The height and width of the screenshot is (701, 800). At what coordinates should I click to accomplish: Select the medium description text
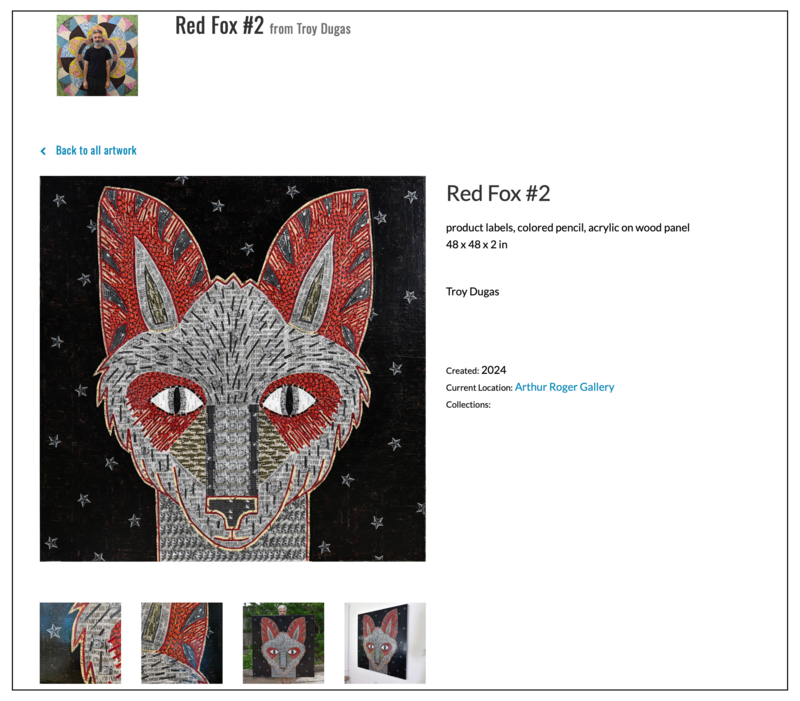pos(568,227)
